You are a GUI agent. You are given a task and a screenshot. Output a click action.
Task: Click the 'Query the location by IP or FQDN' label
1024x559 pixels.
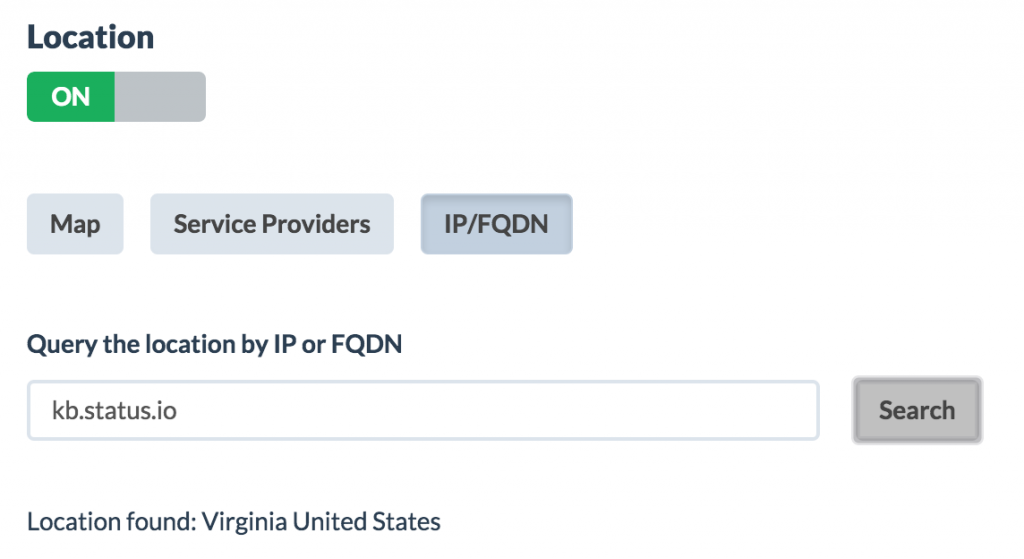214,345
